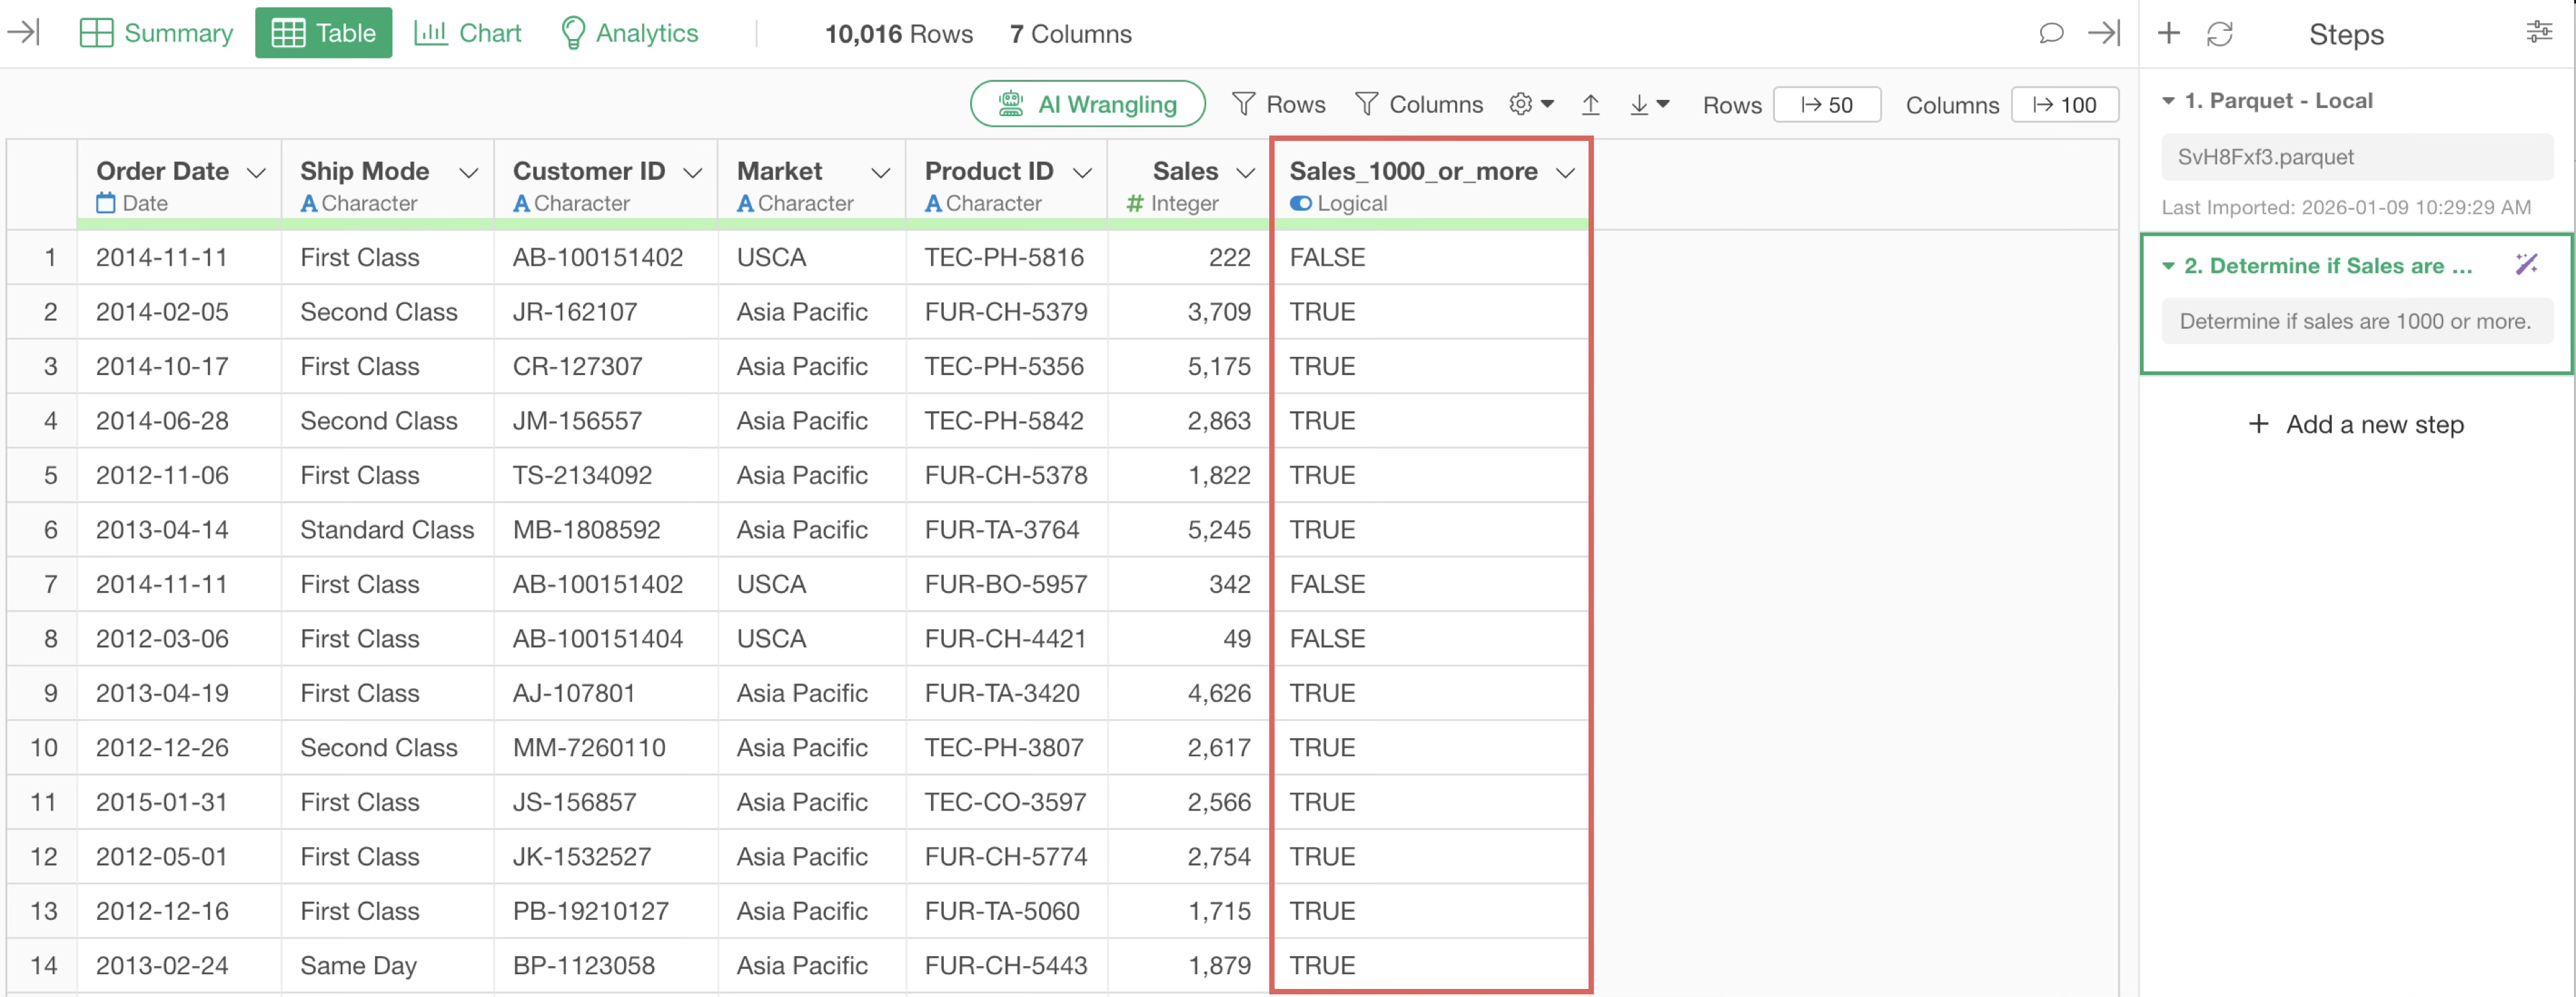Click the upload arrow icon in toolbar
The width and height of the screenshot is (2576, 997).
tap(1590, 104)
